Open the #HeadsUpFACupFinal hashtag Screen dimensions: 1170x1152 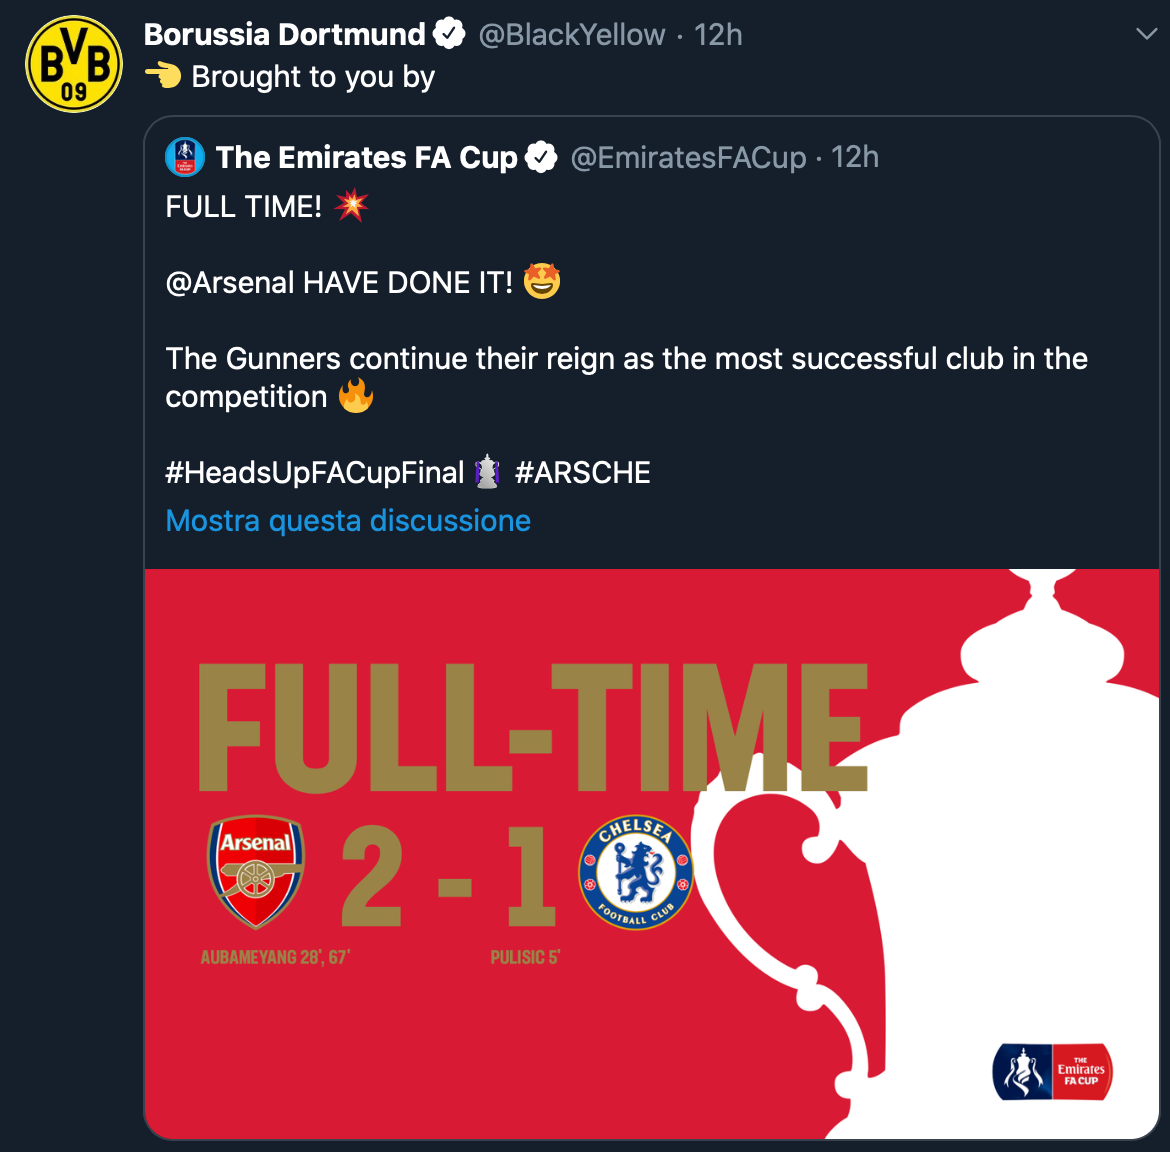tap(314, 472)
